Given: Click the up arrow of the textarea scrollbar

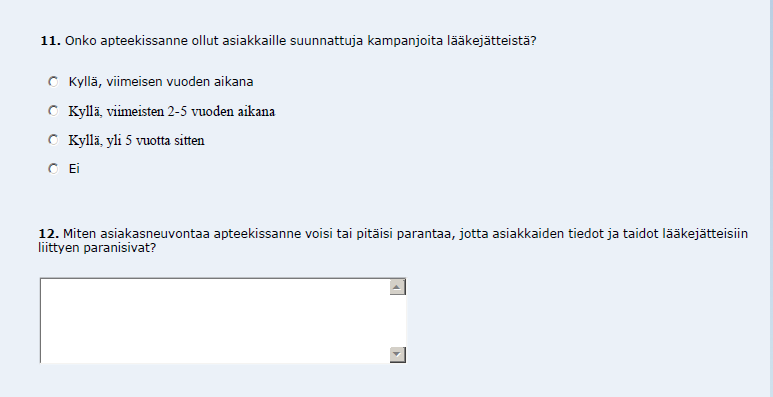Looking at the screenshot, I should (397, 287).
